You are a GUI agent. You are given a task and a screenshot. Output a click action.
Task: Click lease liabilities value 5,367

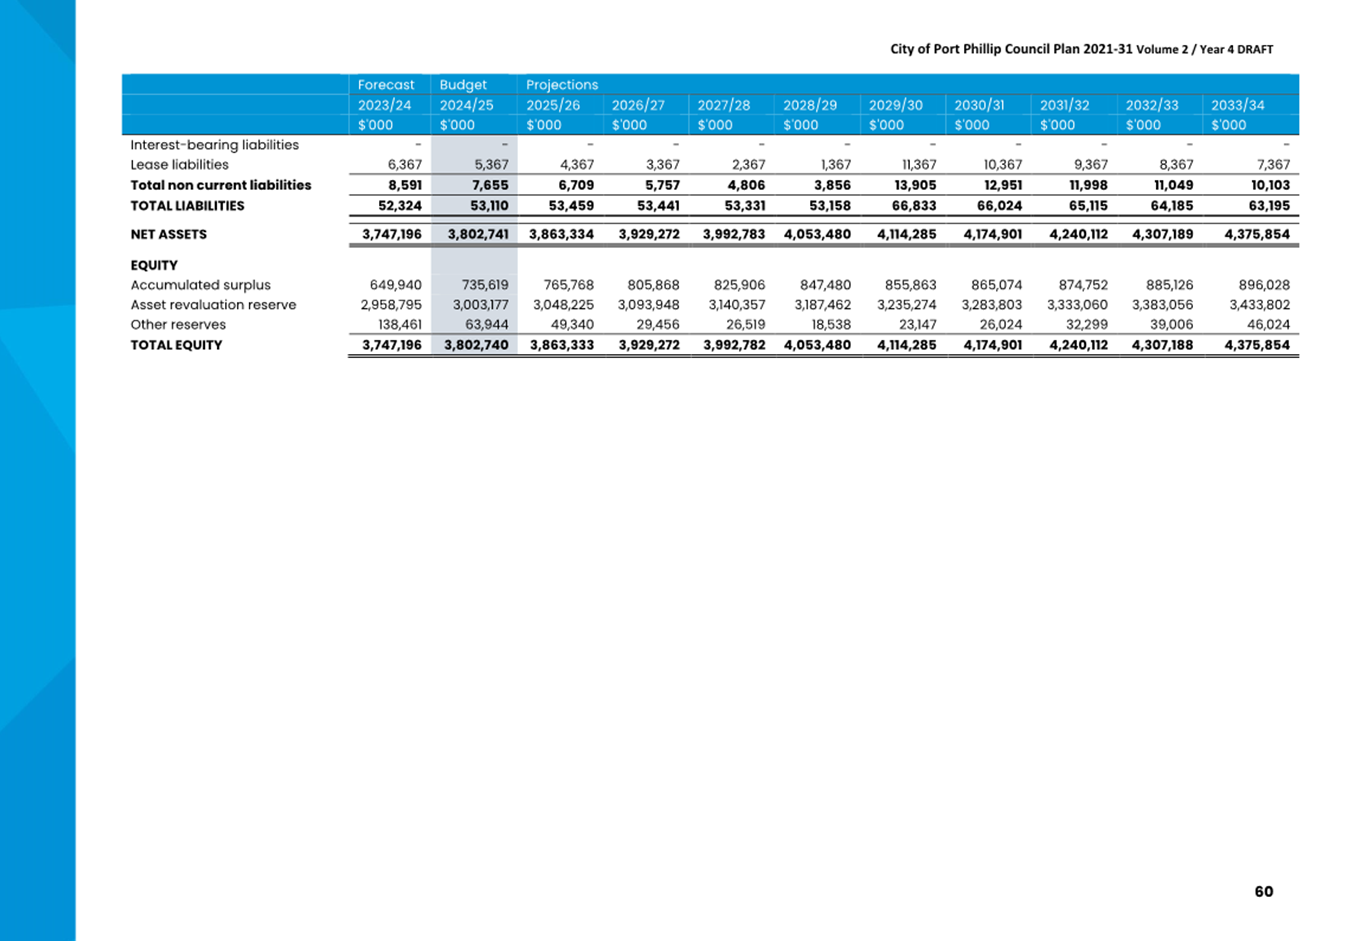tap(491, 165)
